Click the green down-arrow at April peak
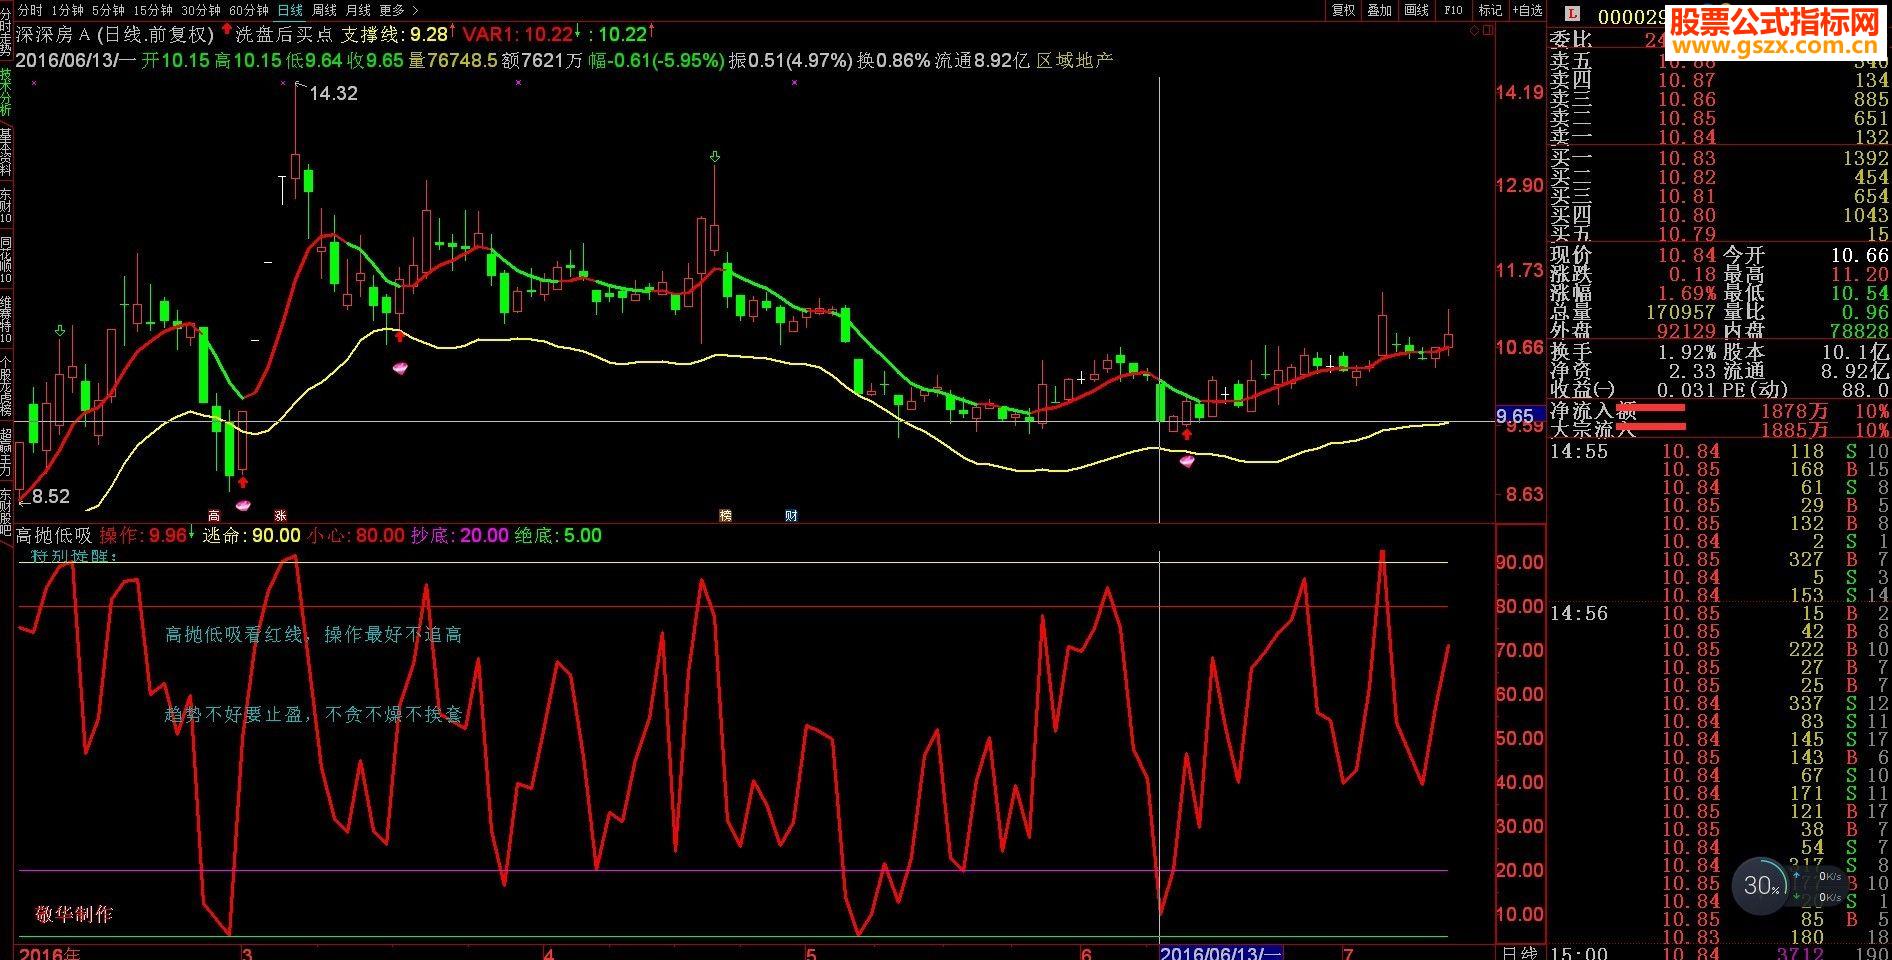This screenshot has height=960, width=1892. click(714, 157)
